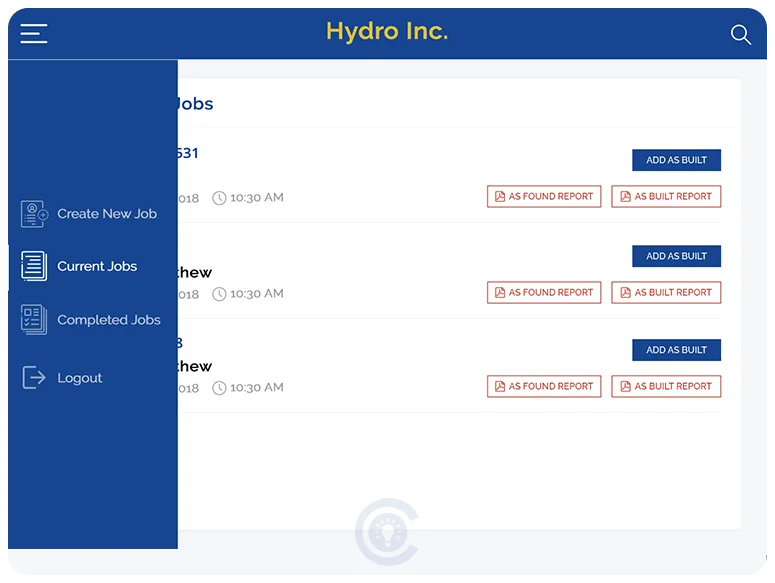Open search with the magnifier icon

point(740,35)
